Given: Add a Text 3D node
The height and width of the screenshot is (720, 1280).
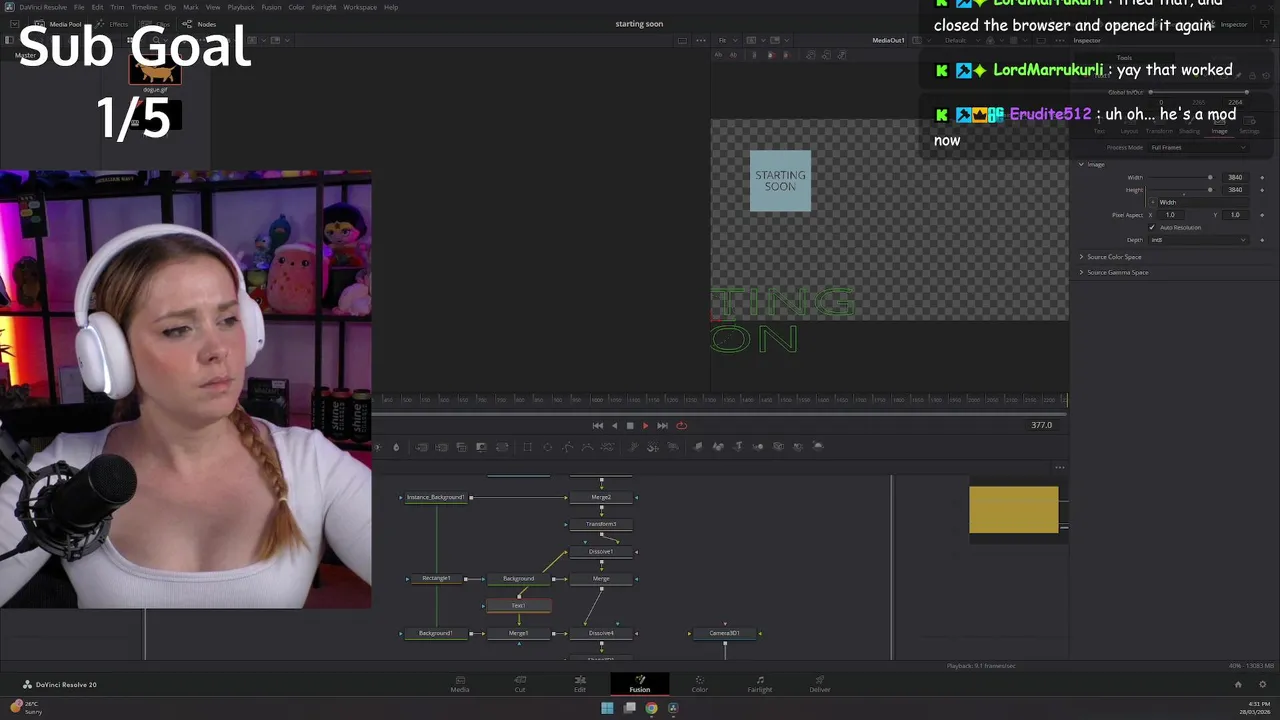Looking at the screenshot, I should pyautogui.click(x=738, y=446).
